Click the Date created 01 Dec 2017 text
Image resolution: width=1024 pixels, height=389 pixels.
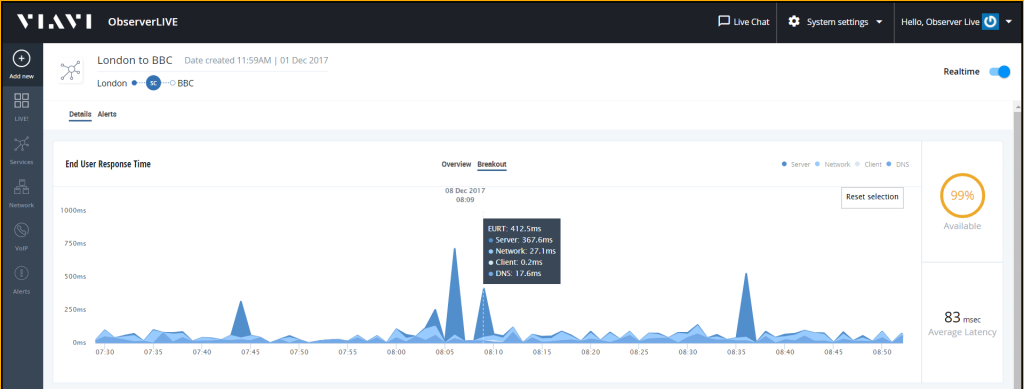pos(256,60)
